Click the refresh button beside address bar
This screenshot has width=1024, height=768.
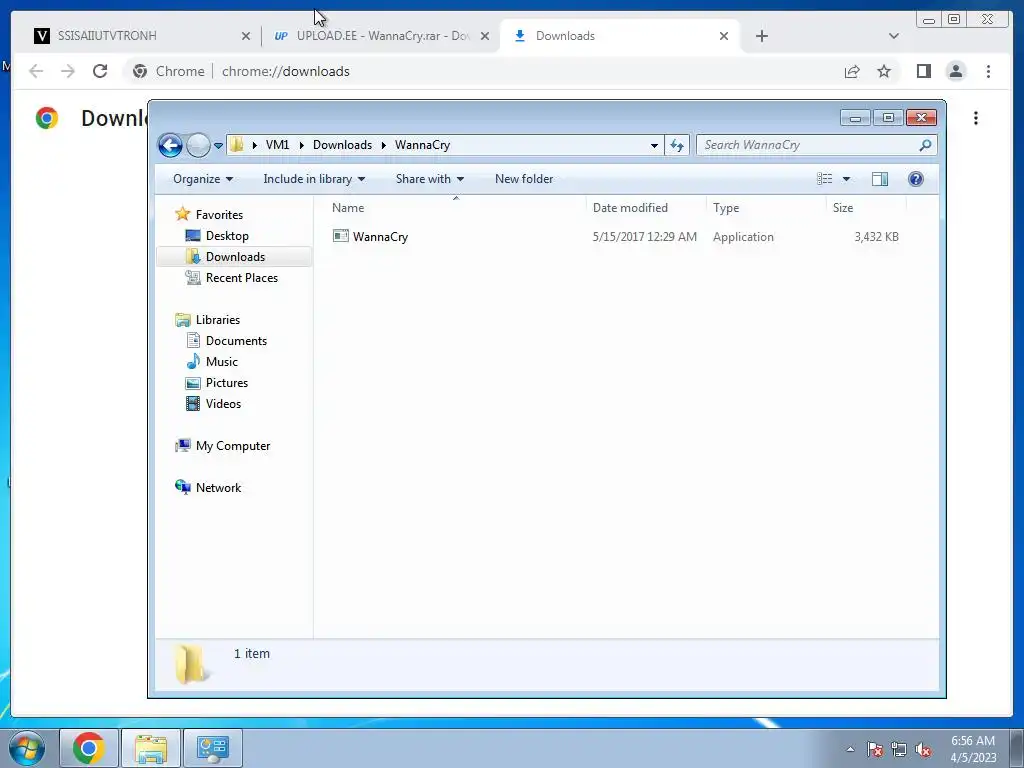pyautogui.click(x=677, y=145)
